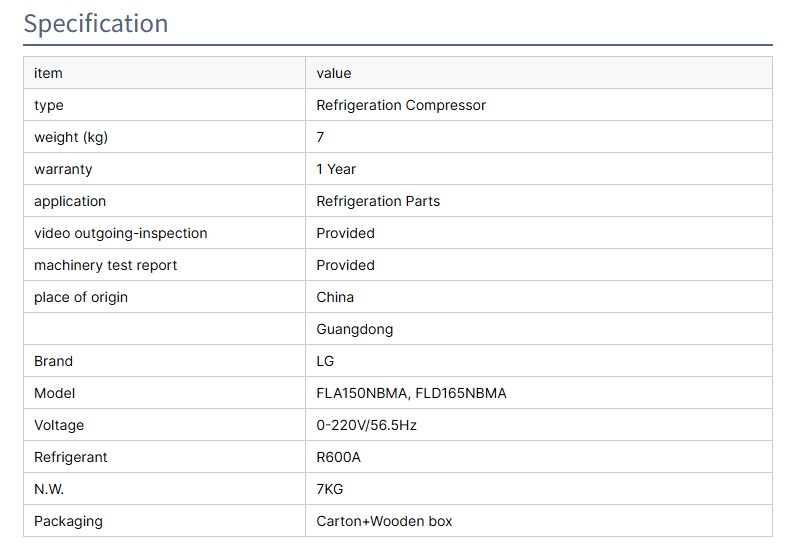Click the 'item' column header

[48, 73]
